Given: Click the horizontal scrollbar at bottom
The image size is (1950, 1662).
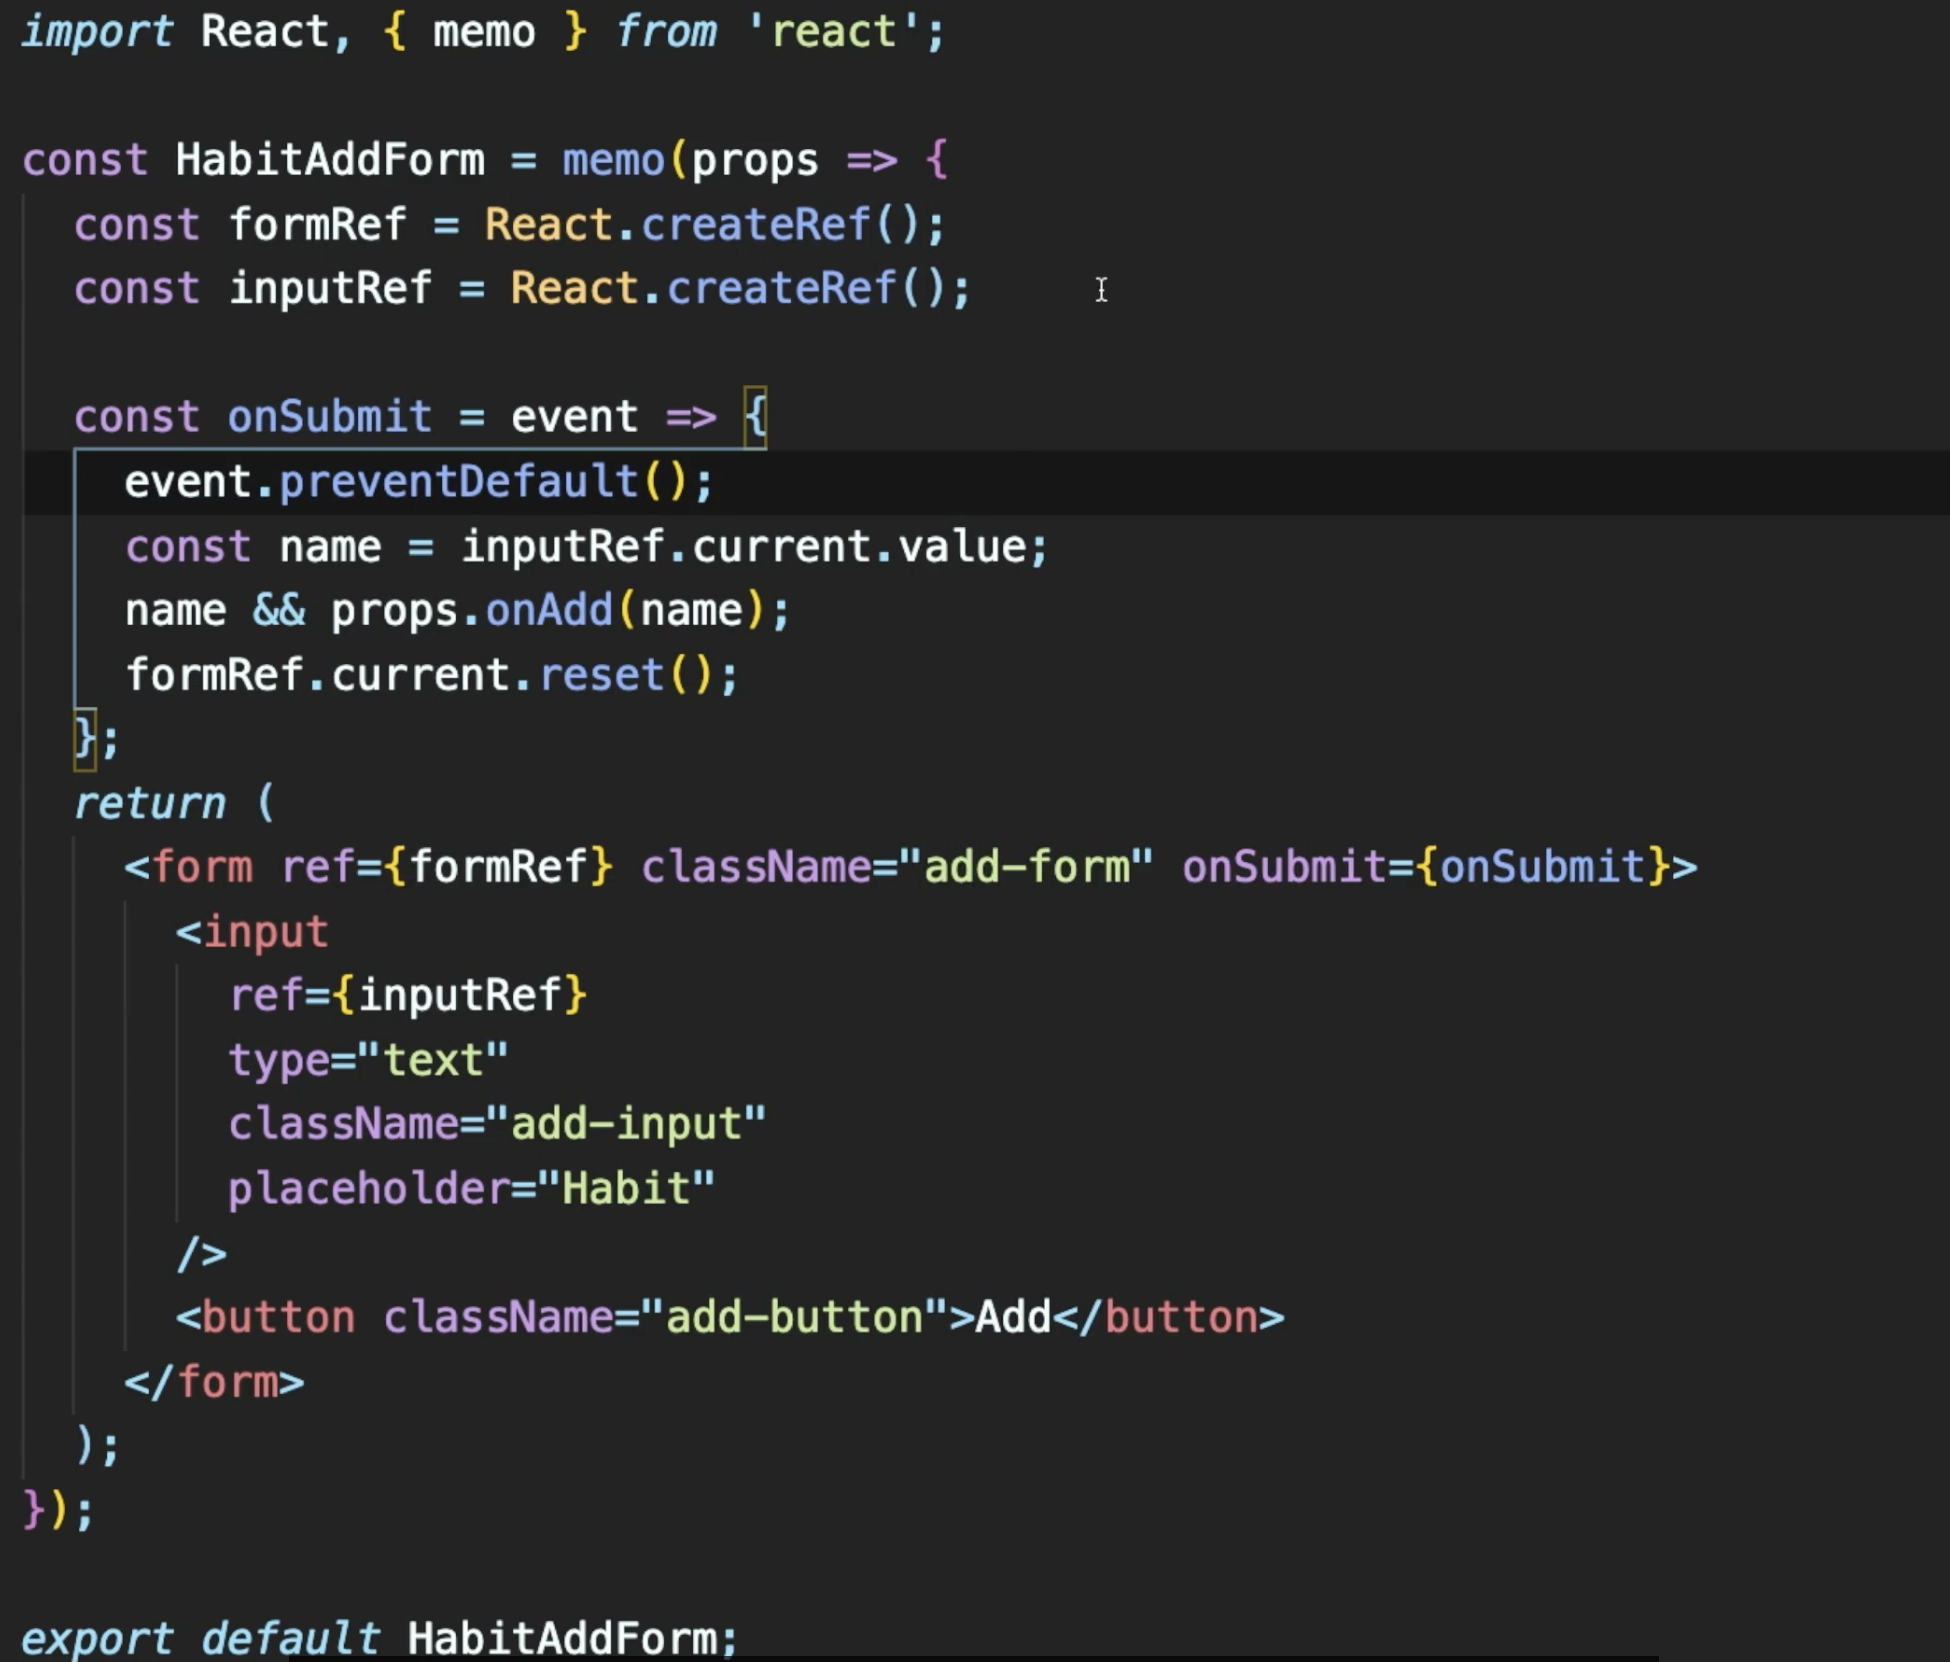Looking at the screenshot, I should pyautogui.click(x=972, y=1657).
